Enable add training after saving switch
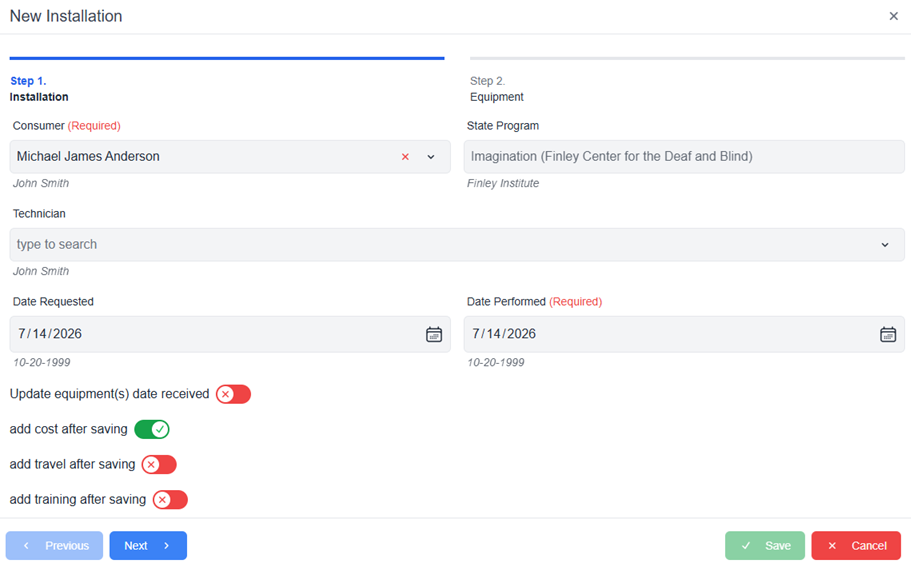This screenshot has height=569, width=911. [170, 500]
